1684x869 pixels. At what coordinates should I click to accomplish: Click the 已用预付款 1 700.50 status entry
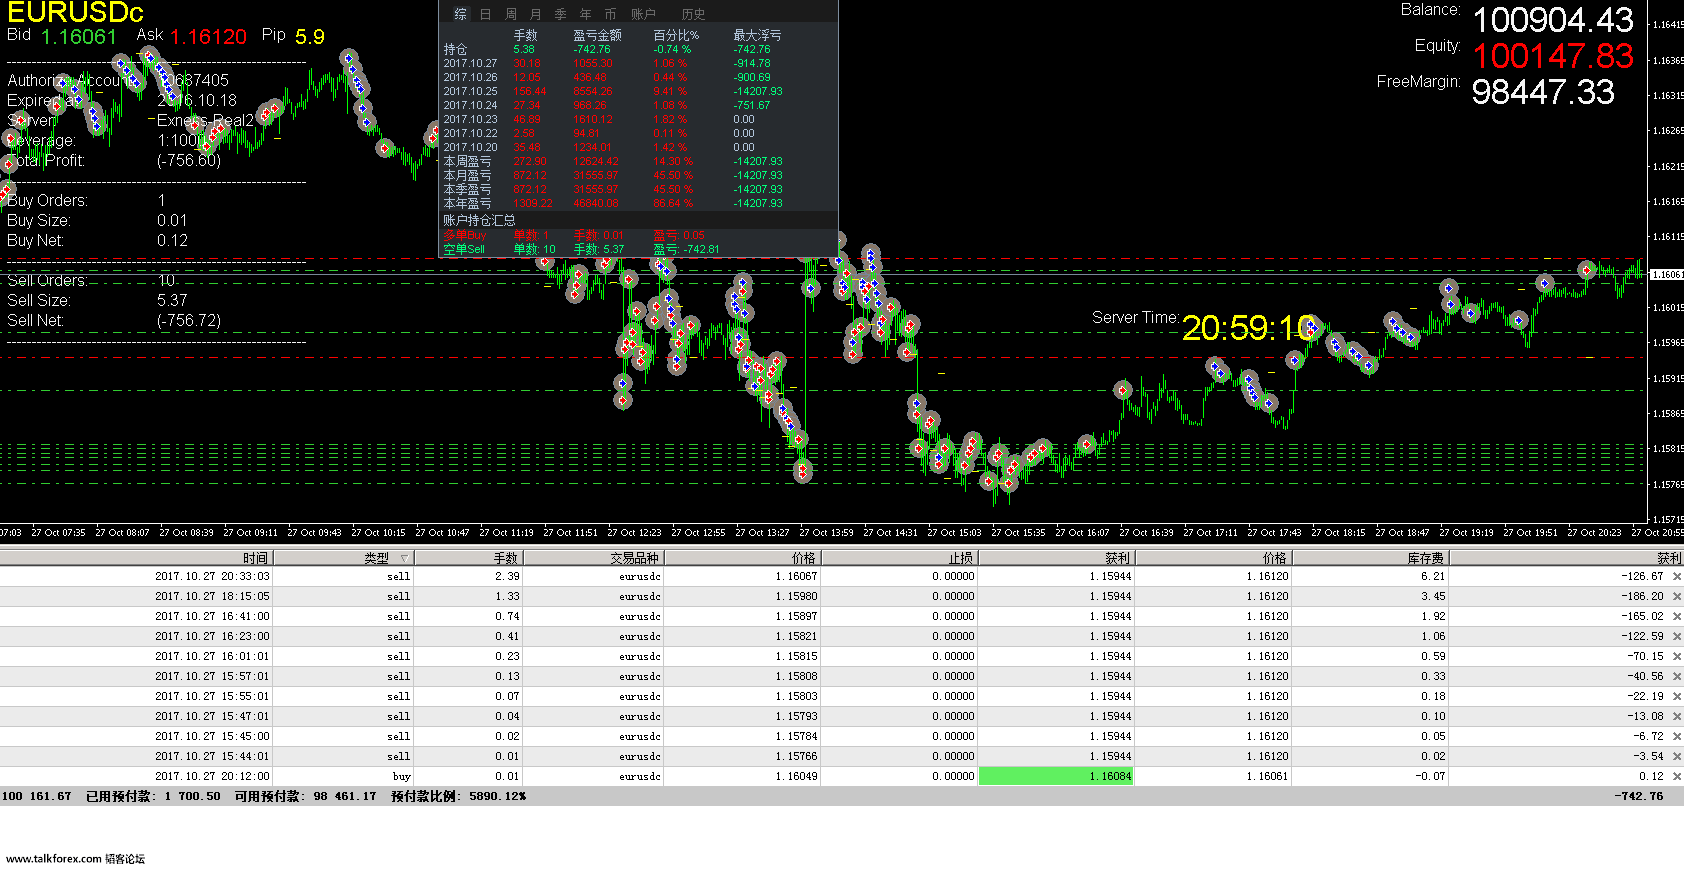coord(153,796)
